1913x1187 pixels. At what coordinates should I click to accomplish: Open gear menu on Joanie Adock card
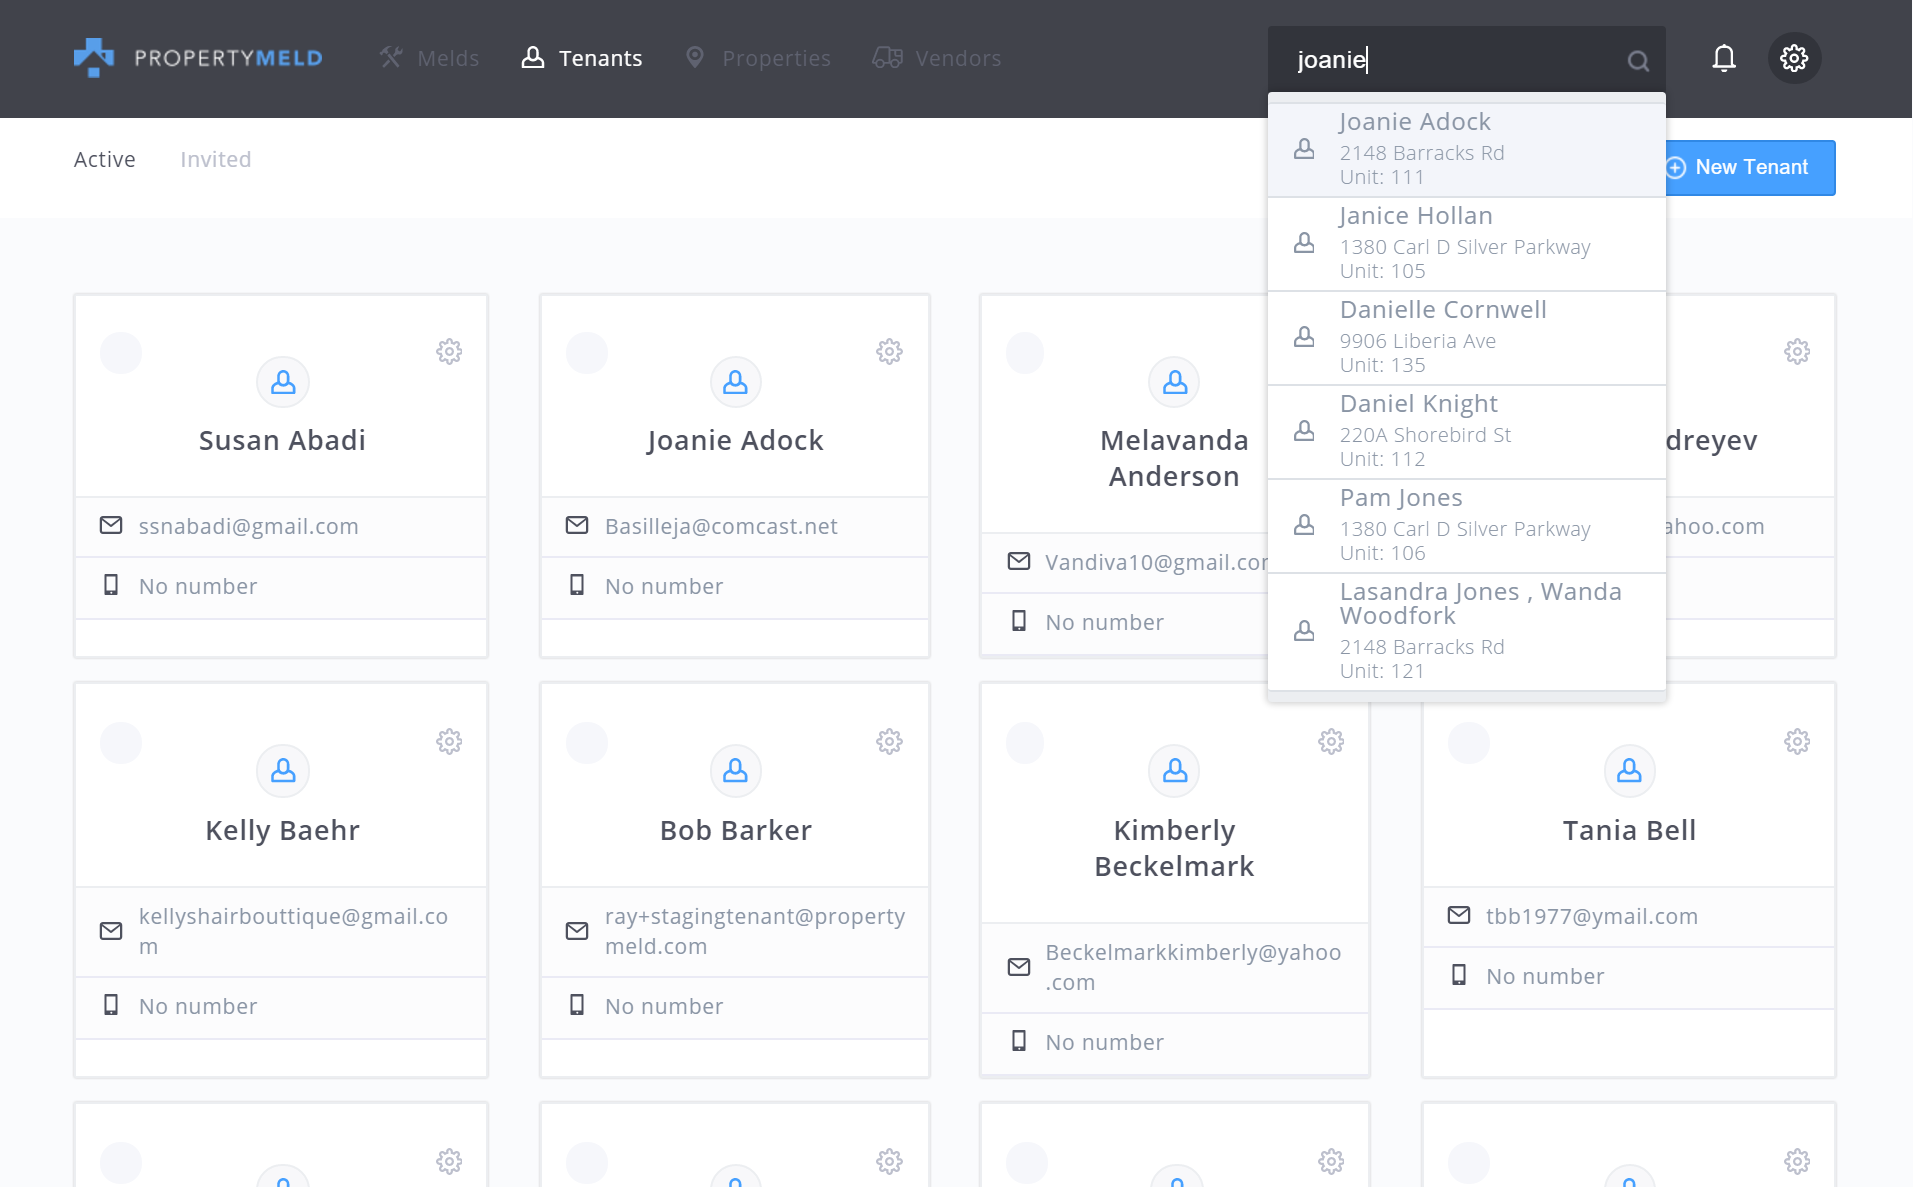889,352
